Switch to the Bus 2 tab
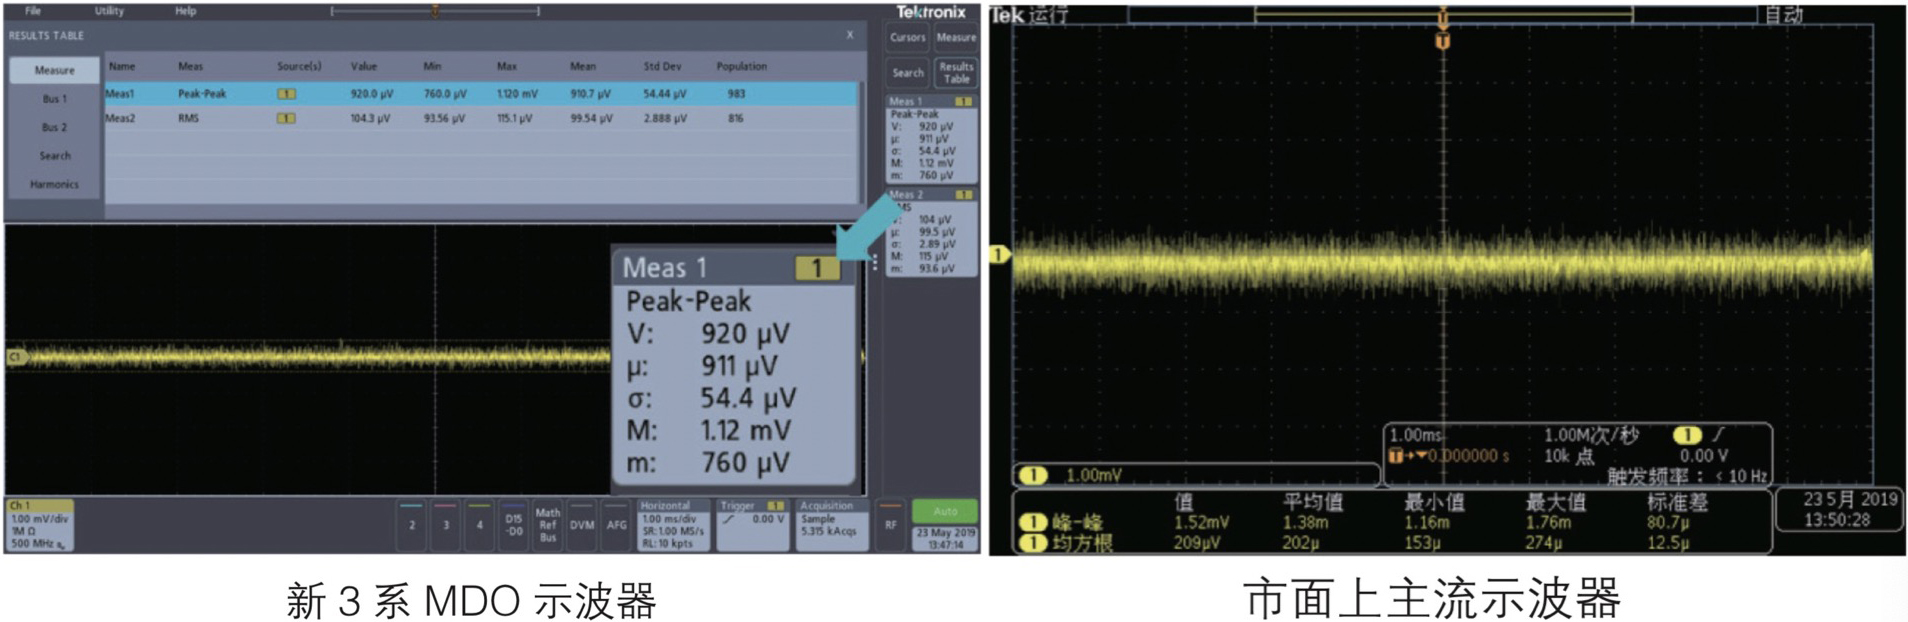The width and height of the screenshot is (1908, 622). tap(55, 127)
